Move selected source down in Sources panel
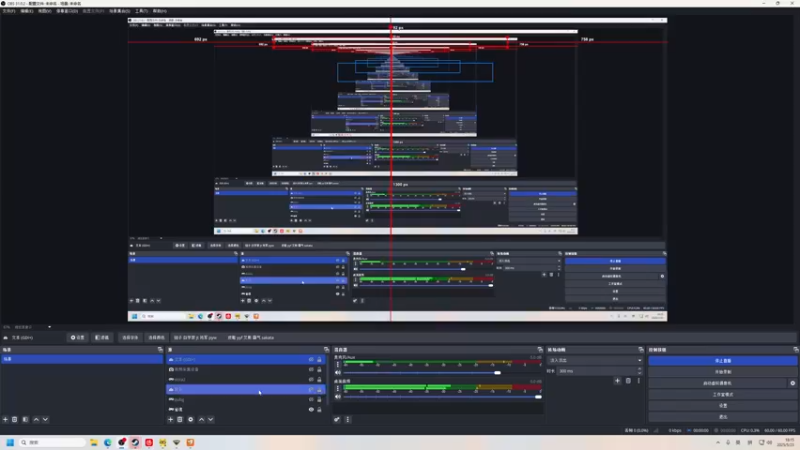This screenshot has width=800, height=450. [211, 419]
